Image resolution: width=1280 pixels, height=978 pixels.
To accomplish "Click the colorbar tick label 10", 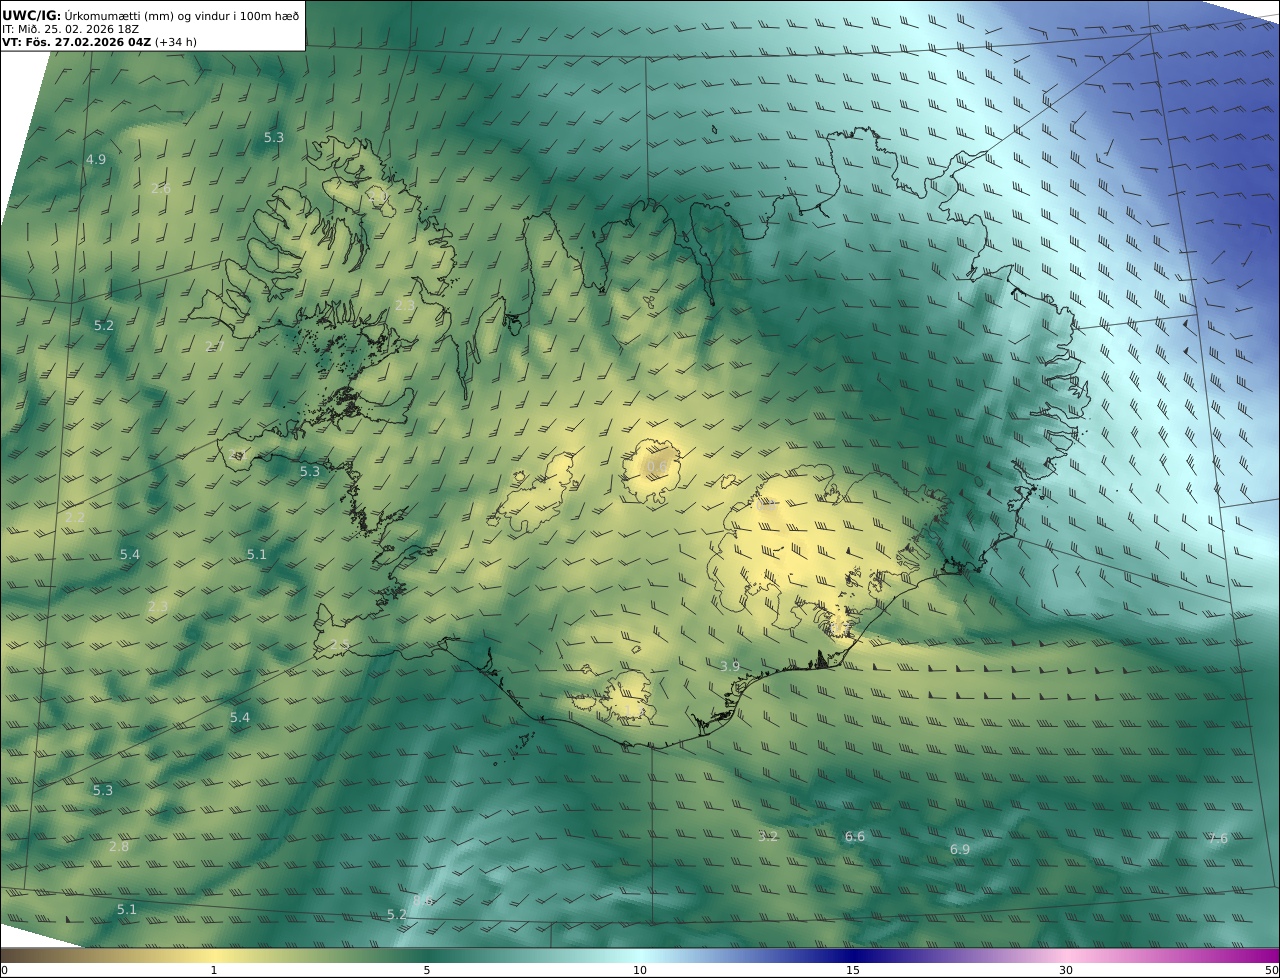I will [x=640, y=970].
